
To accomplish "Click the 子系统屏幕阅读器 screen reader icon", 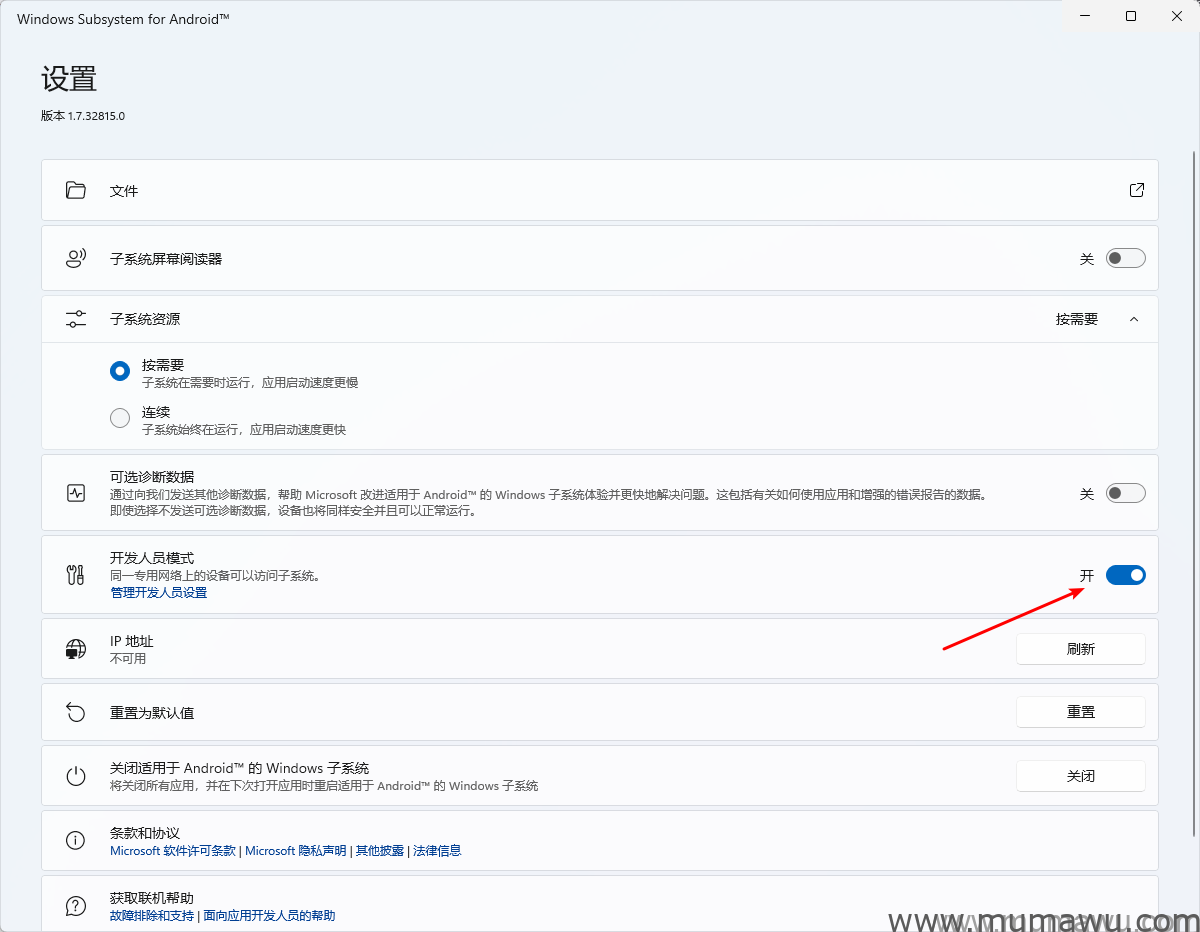I will click(75, 257).
